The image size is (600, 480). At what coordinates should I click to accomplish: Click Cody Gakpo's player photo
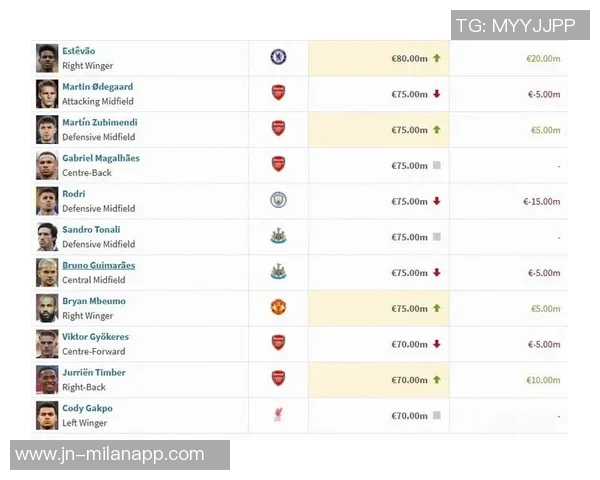coord(47,415)
